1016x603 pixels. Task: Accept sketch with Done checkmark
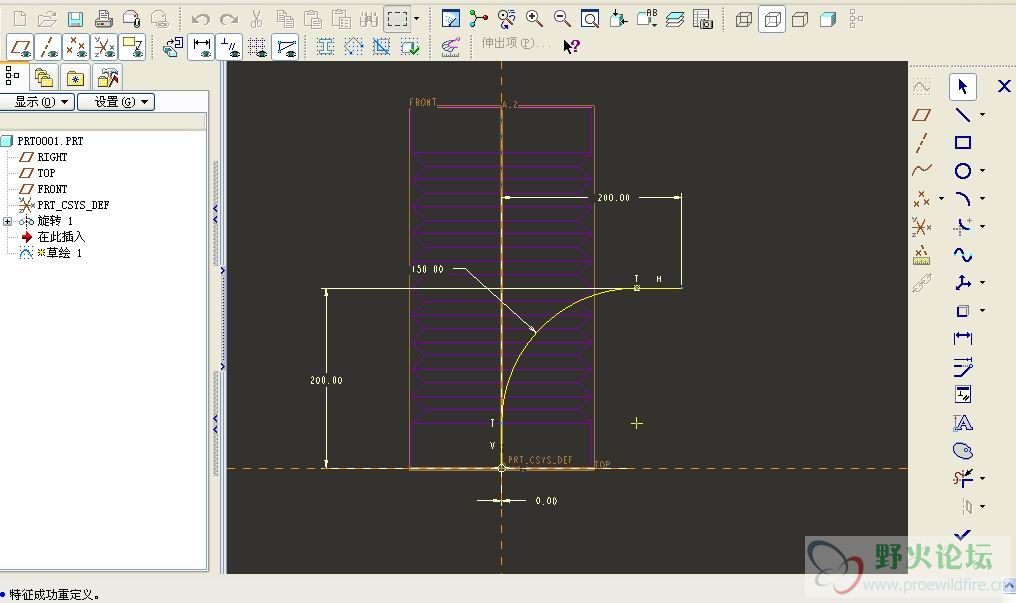click(x=963, y=535)
